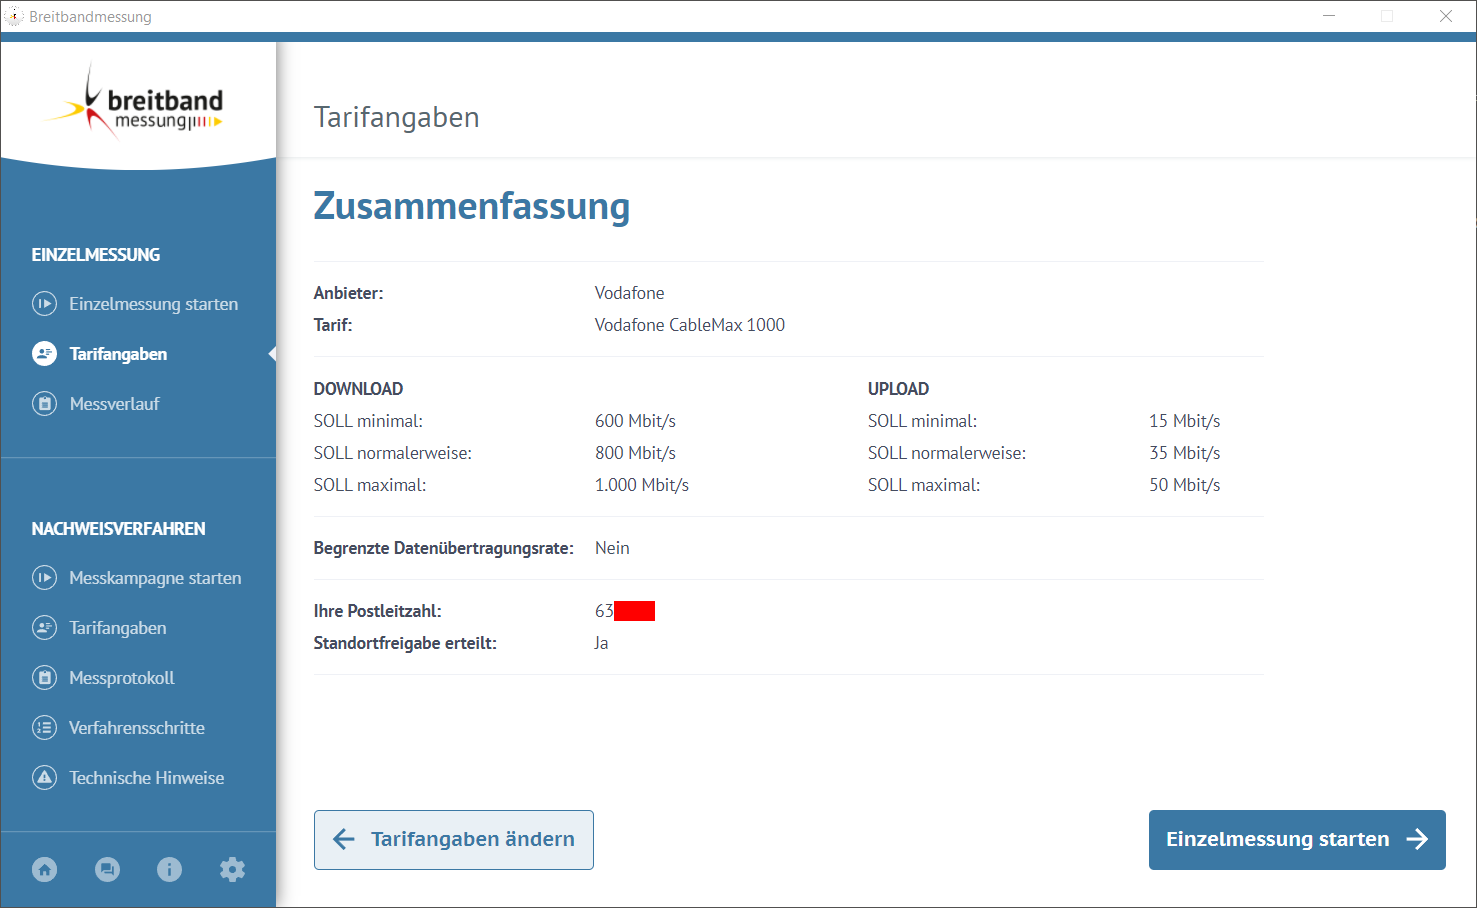The height and width of the screenshot is (908, 1477).
Task: Click the Verfahrensschritte list icon
Action: pos(44,727)
